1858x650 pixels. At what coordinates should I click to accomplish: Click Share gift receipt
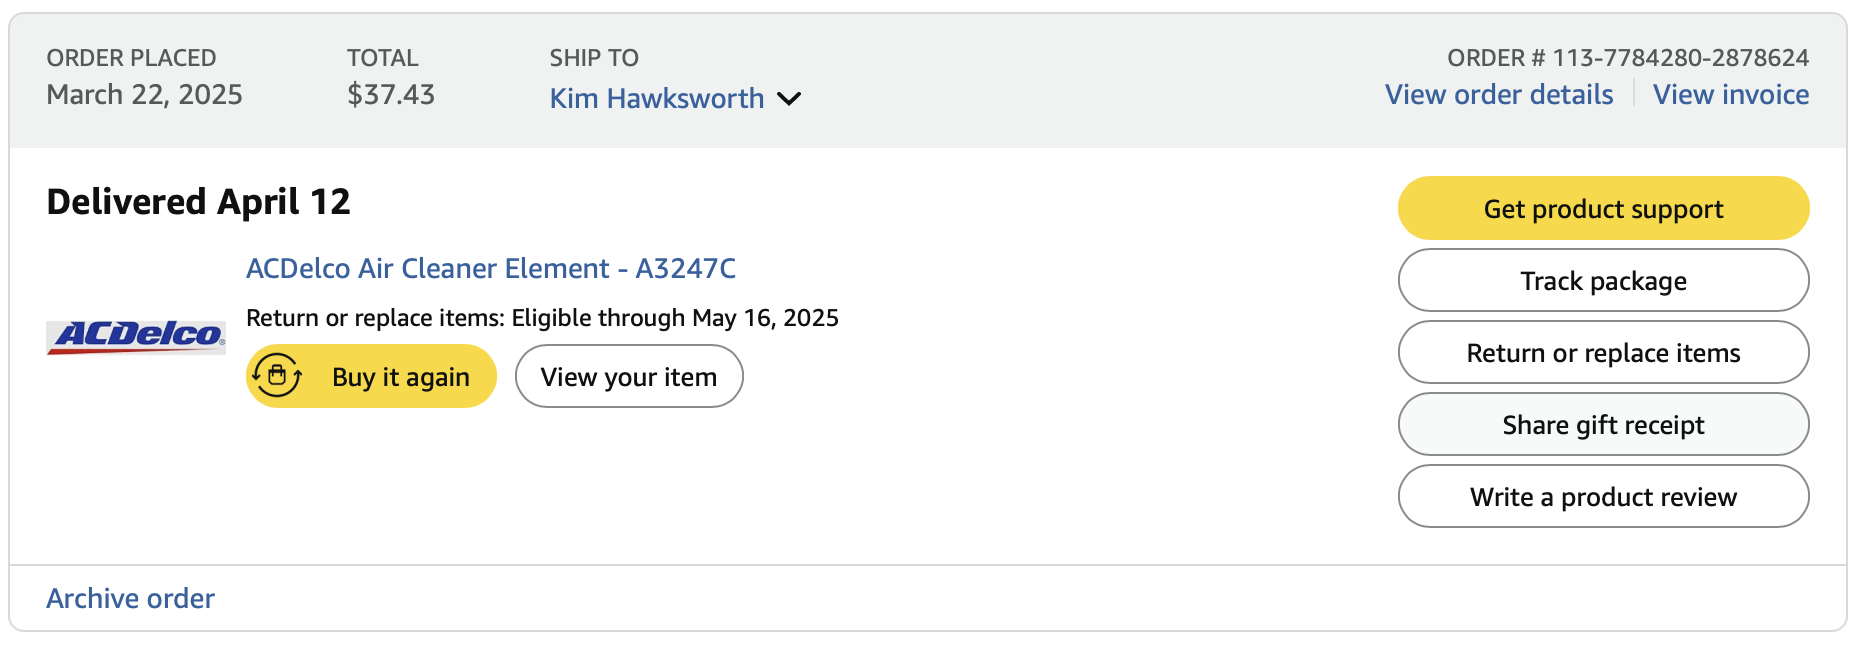pyautogui.click(x=1603, y=425)
